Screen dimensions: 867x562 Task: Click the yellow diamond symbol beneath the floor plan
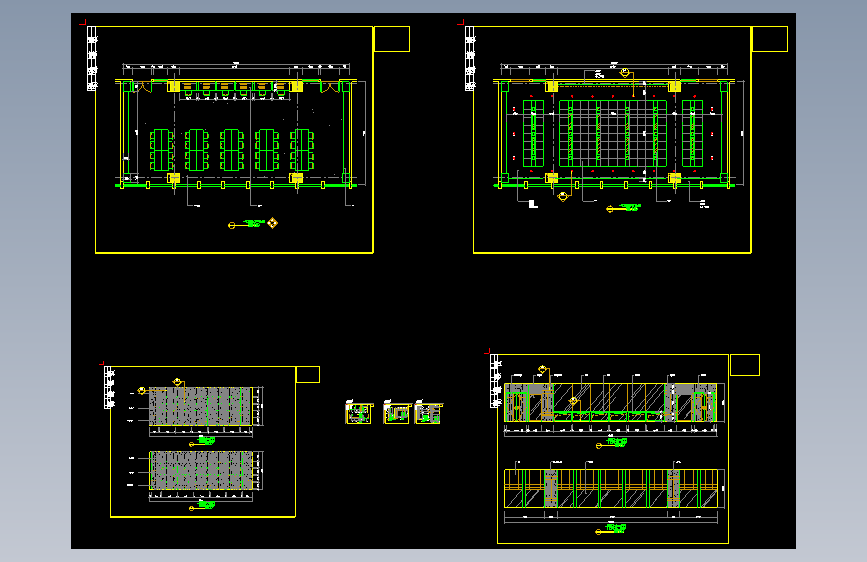pyautogui.click(x=273, y=223)
